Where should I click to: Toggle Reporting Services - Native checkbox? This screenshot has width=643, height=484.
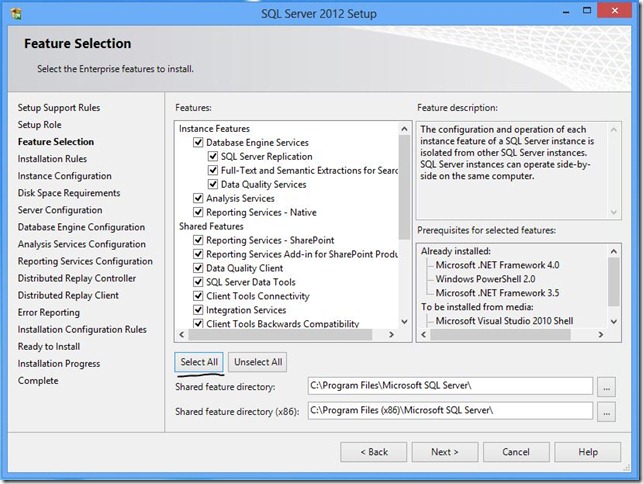pos(198,212)
